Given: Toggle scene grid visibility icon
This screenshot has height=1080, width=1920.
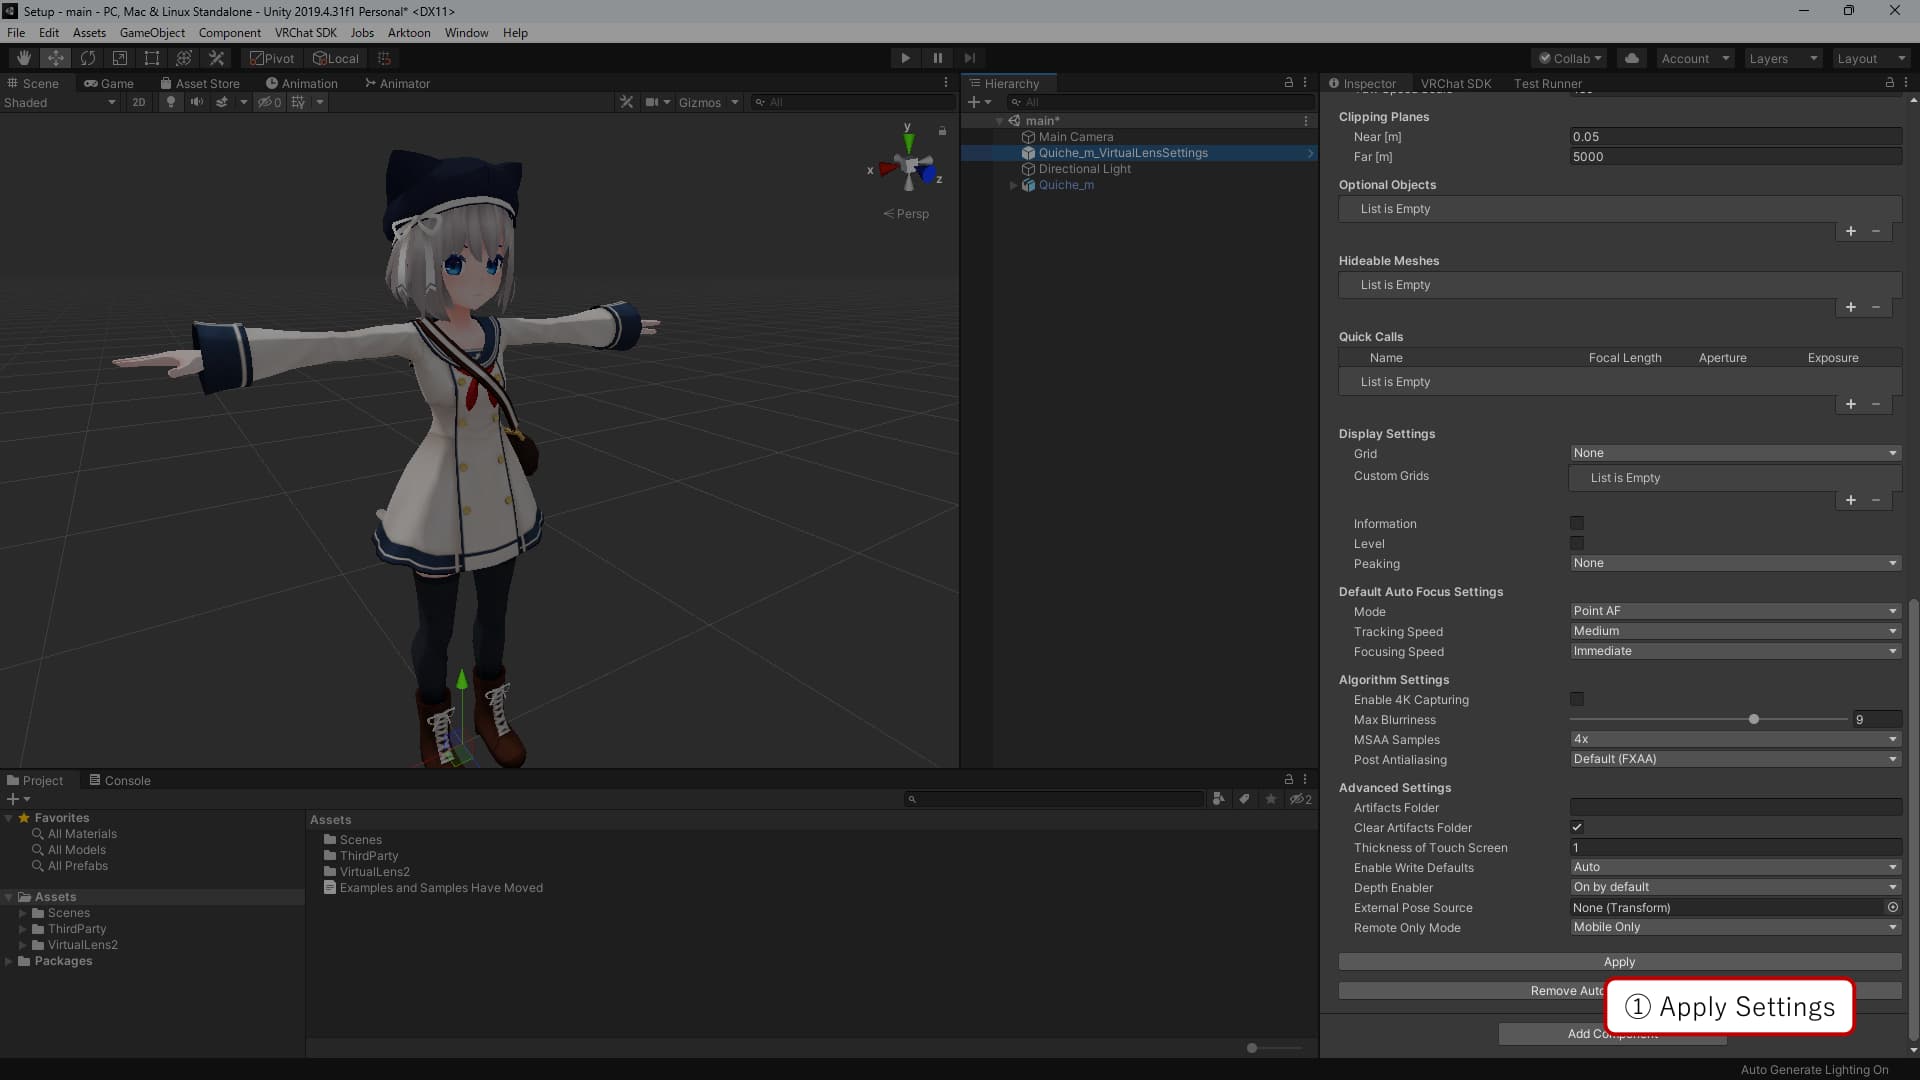Looking at the screenshot, I should [x=298, y=102].
